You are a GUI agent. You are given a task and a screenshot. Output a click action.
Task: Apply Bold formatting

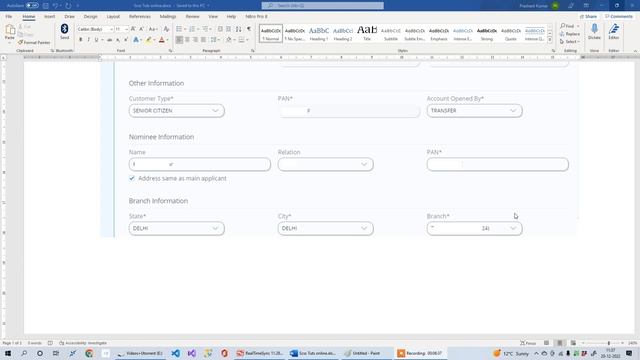click(x=80, y=40)
